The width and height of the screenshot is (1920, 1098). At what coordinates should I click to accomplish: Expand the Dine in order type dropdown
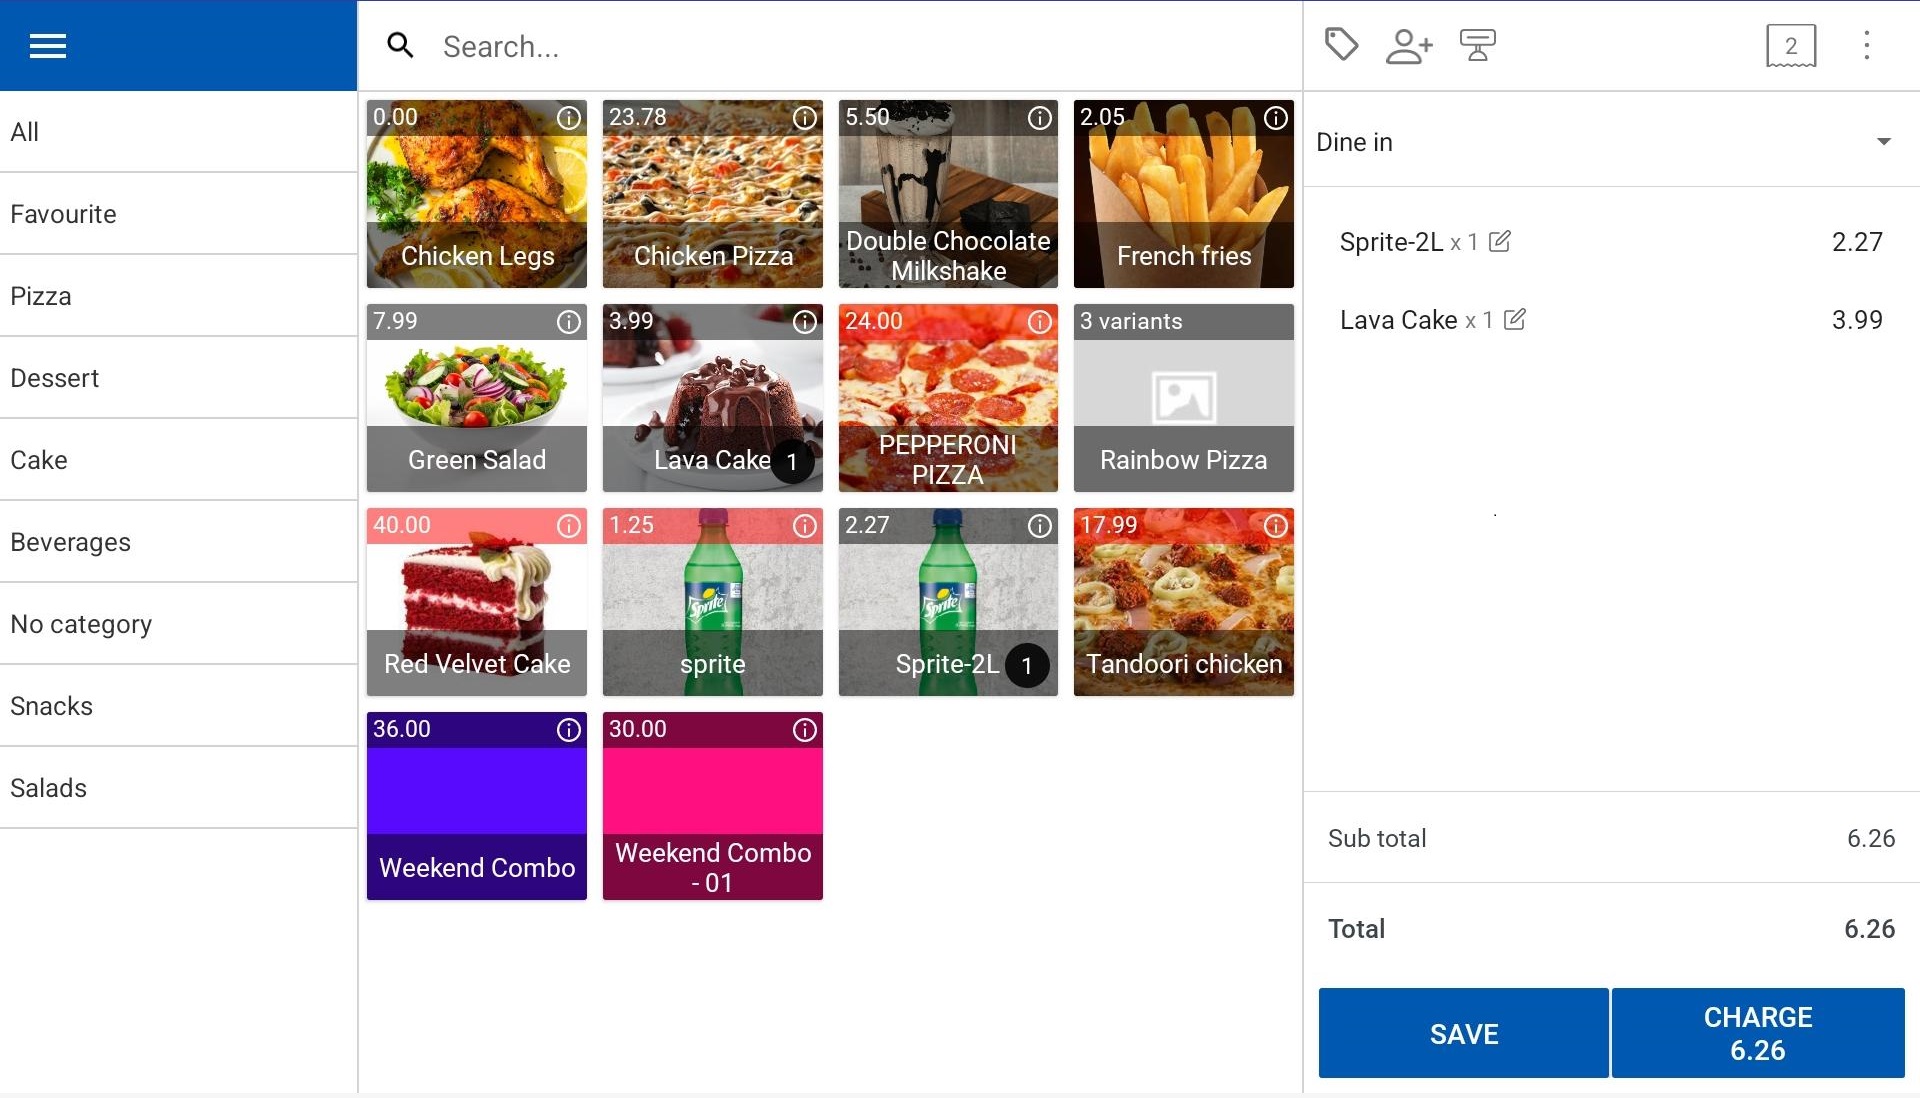[1883, 142]
